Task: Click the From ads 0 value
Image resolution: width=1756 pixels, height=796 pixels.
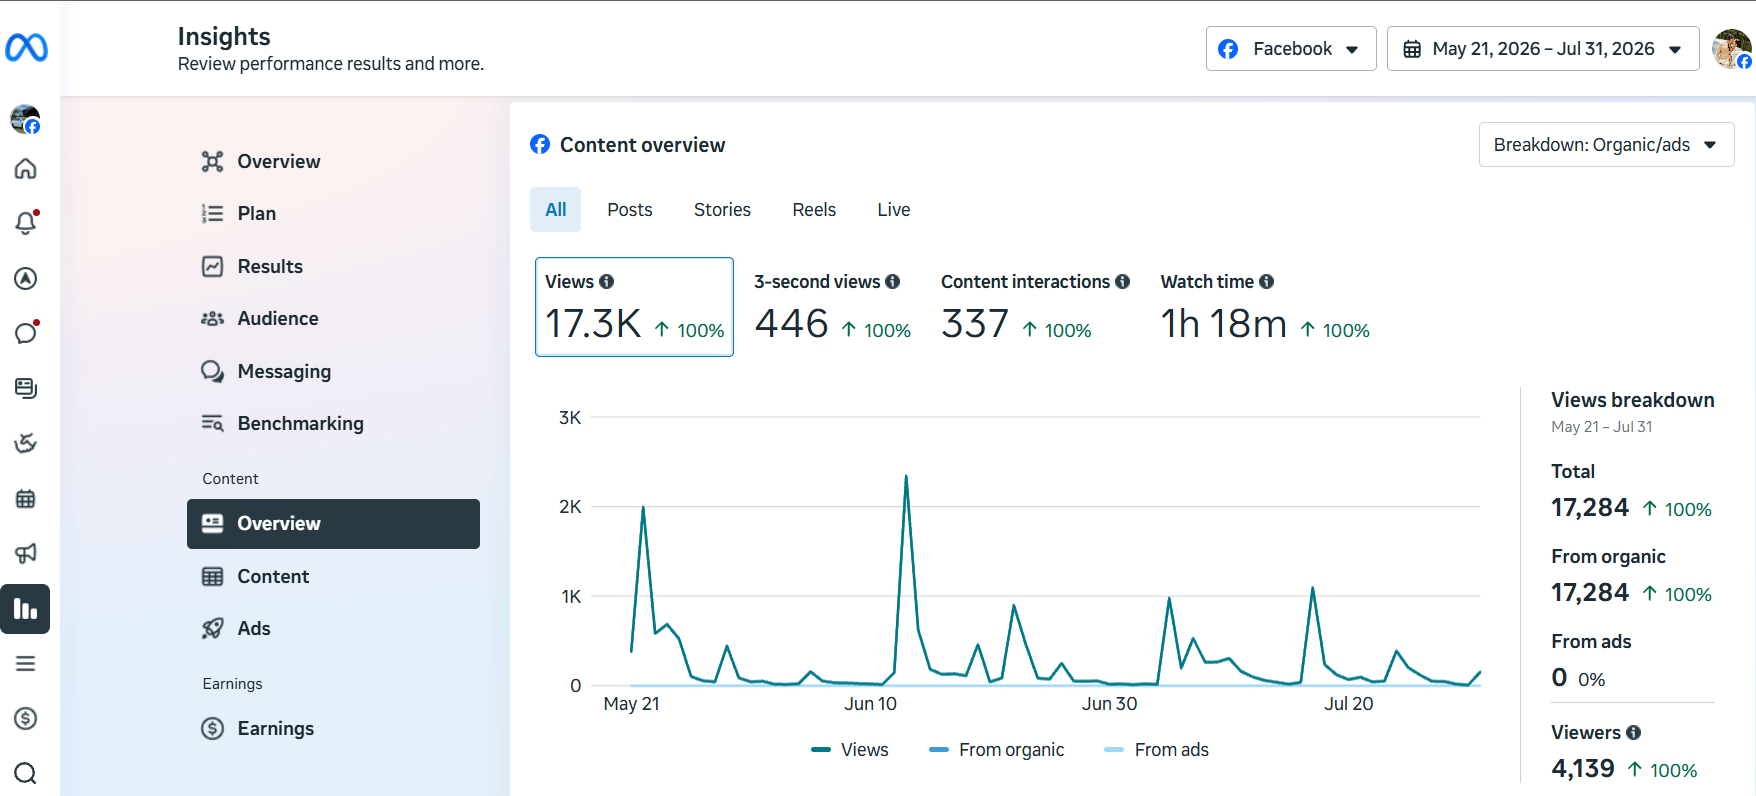Action: (x=1559, y=678)
